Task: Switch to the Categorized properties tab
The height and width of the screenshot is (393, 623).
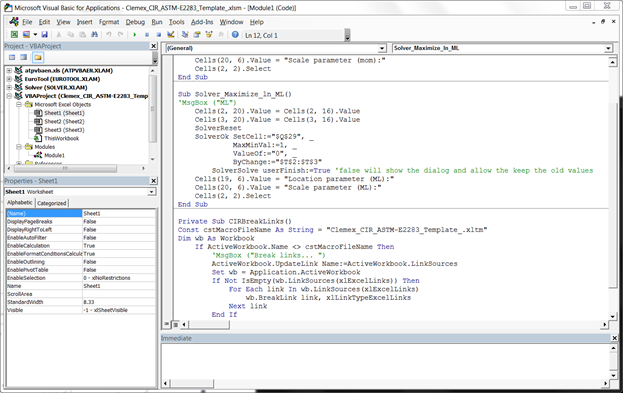Action: click(x=52, y=203)
